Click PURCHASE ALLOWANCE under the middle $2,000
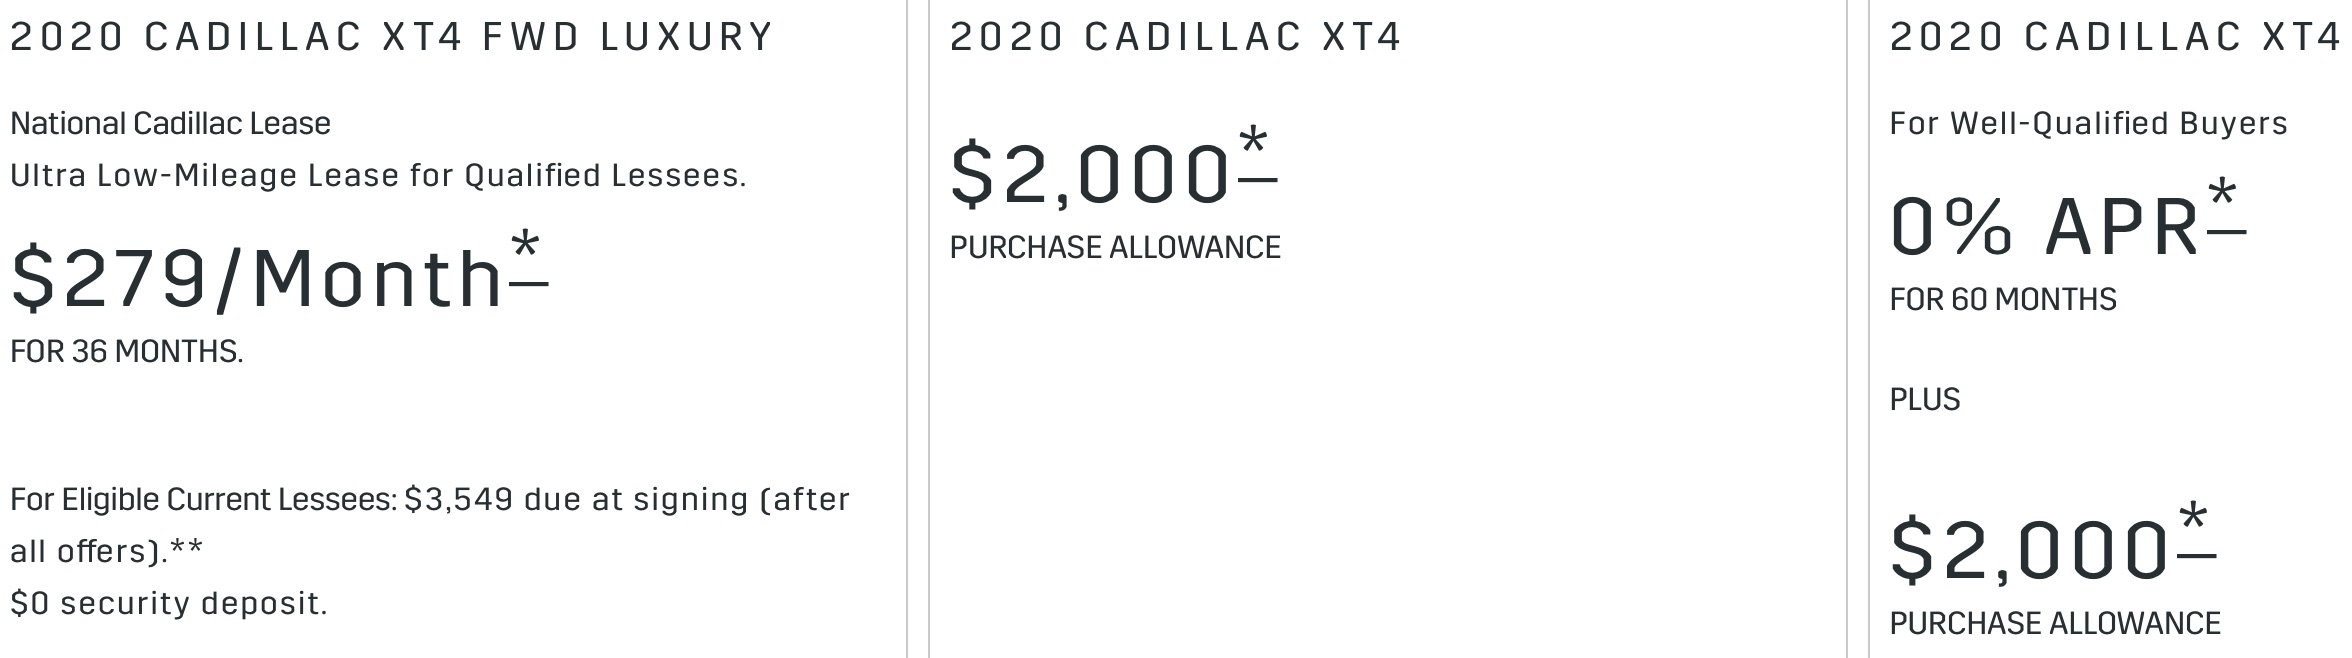 coord(1115,247)
